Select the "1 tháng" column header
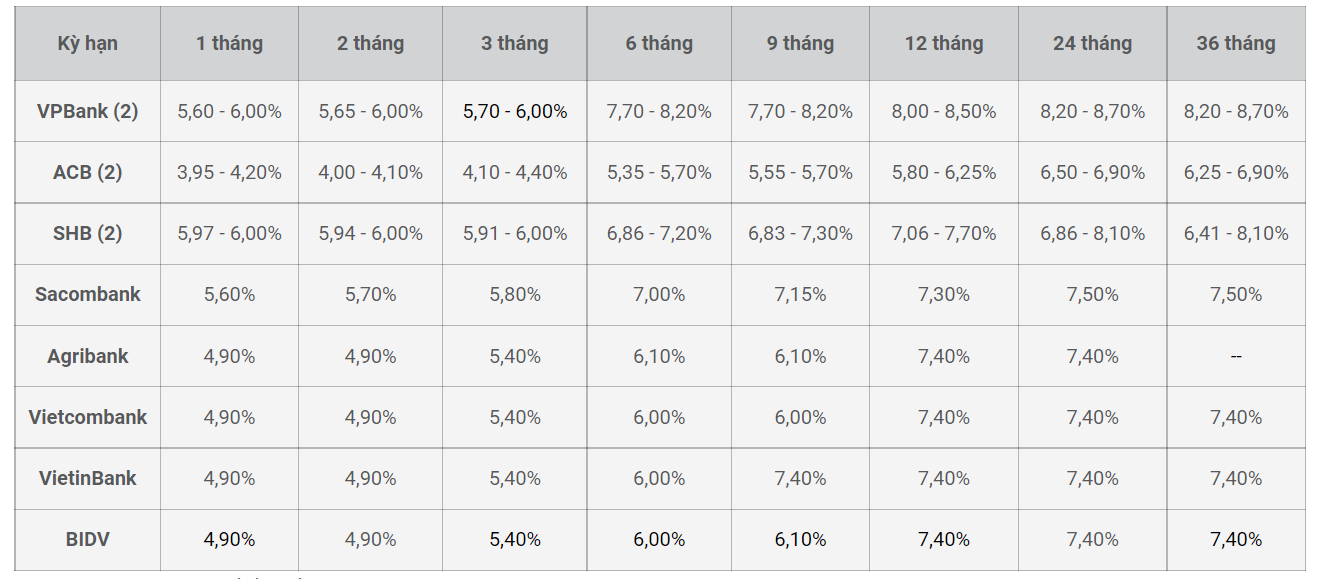 pos(229,44)
